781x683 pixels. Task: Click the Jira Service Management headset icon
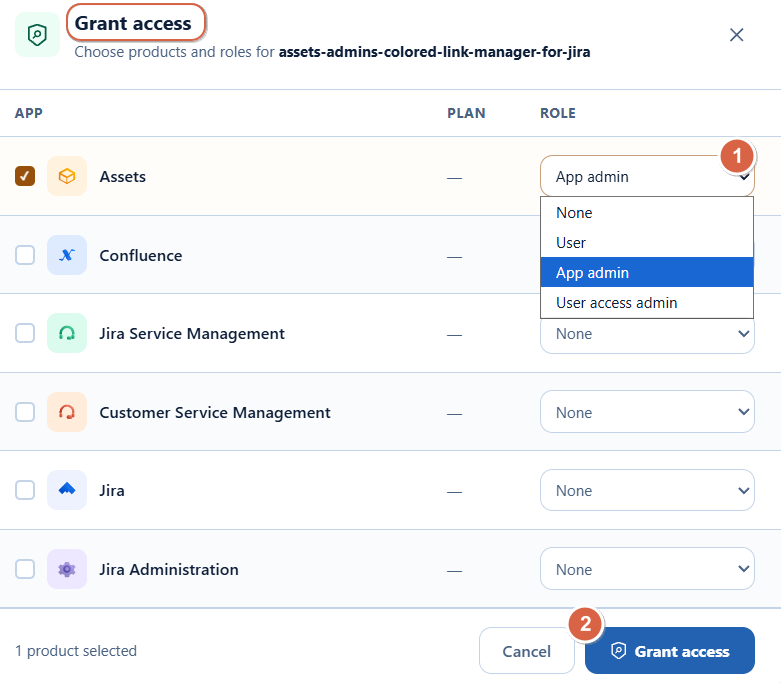tap(67, 333)
